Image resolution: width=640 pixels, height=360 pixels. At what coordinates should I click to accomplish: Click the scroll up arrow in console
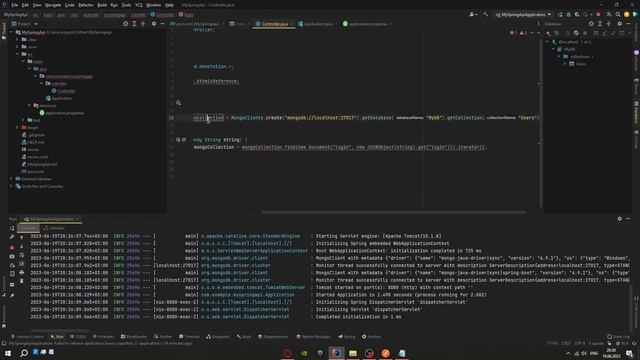coord(22,238)
